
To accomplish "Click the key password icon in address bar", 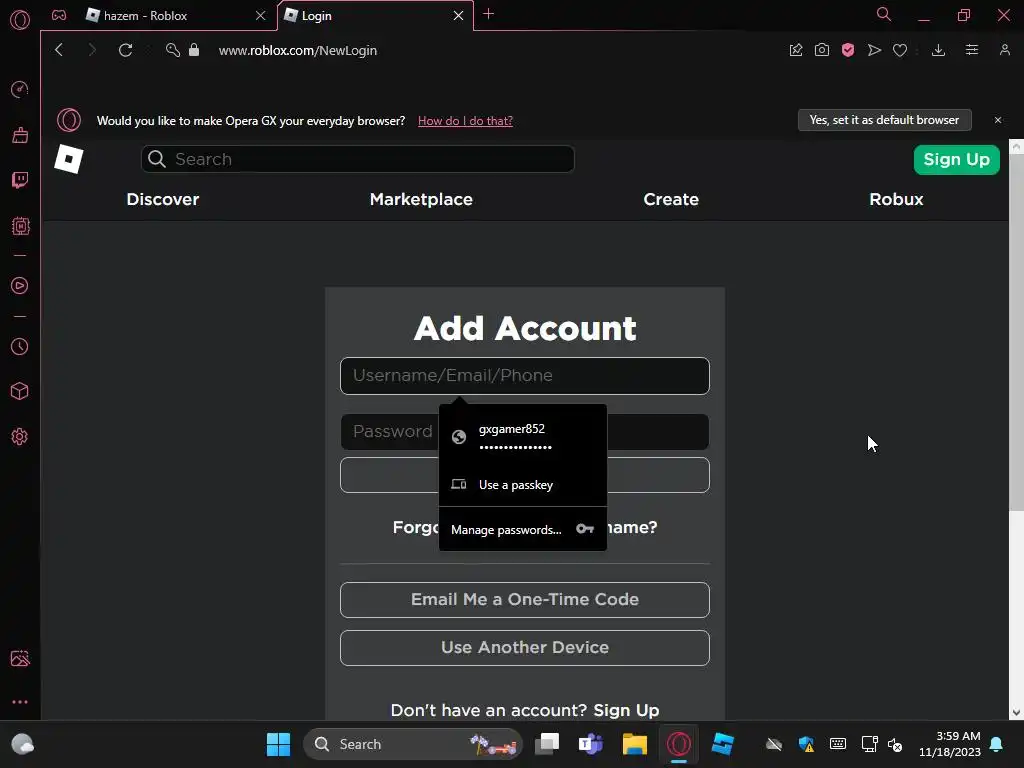I will [172, 50].
